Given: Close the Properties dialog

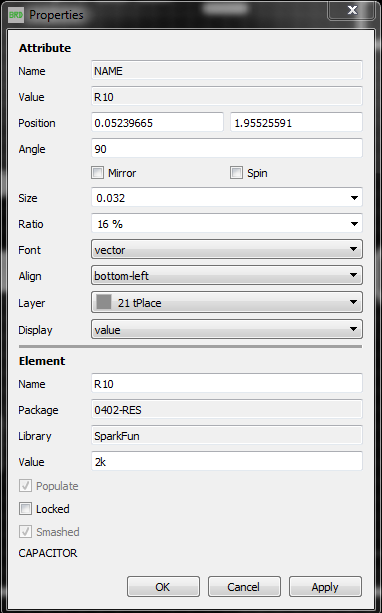Looking at the screenshot, I should (x=352, y=10).
